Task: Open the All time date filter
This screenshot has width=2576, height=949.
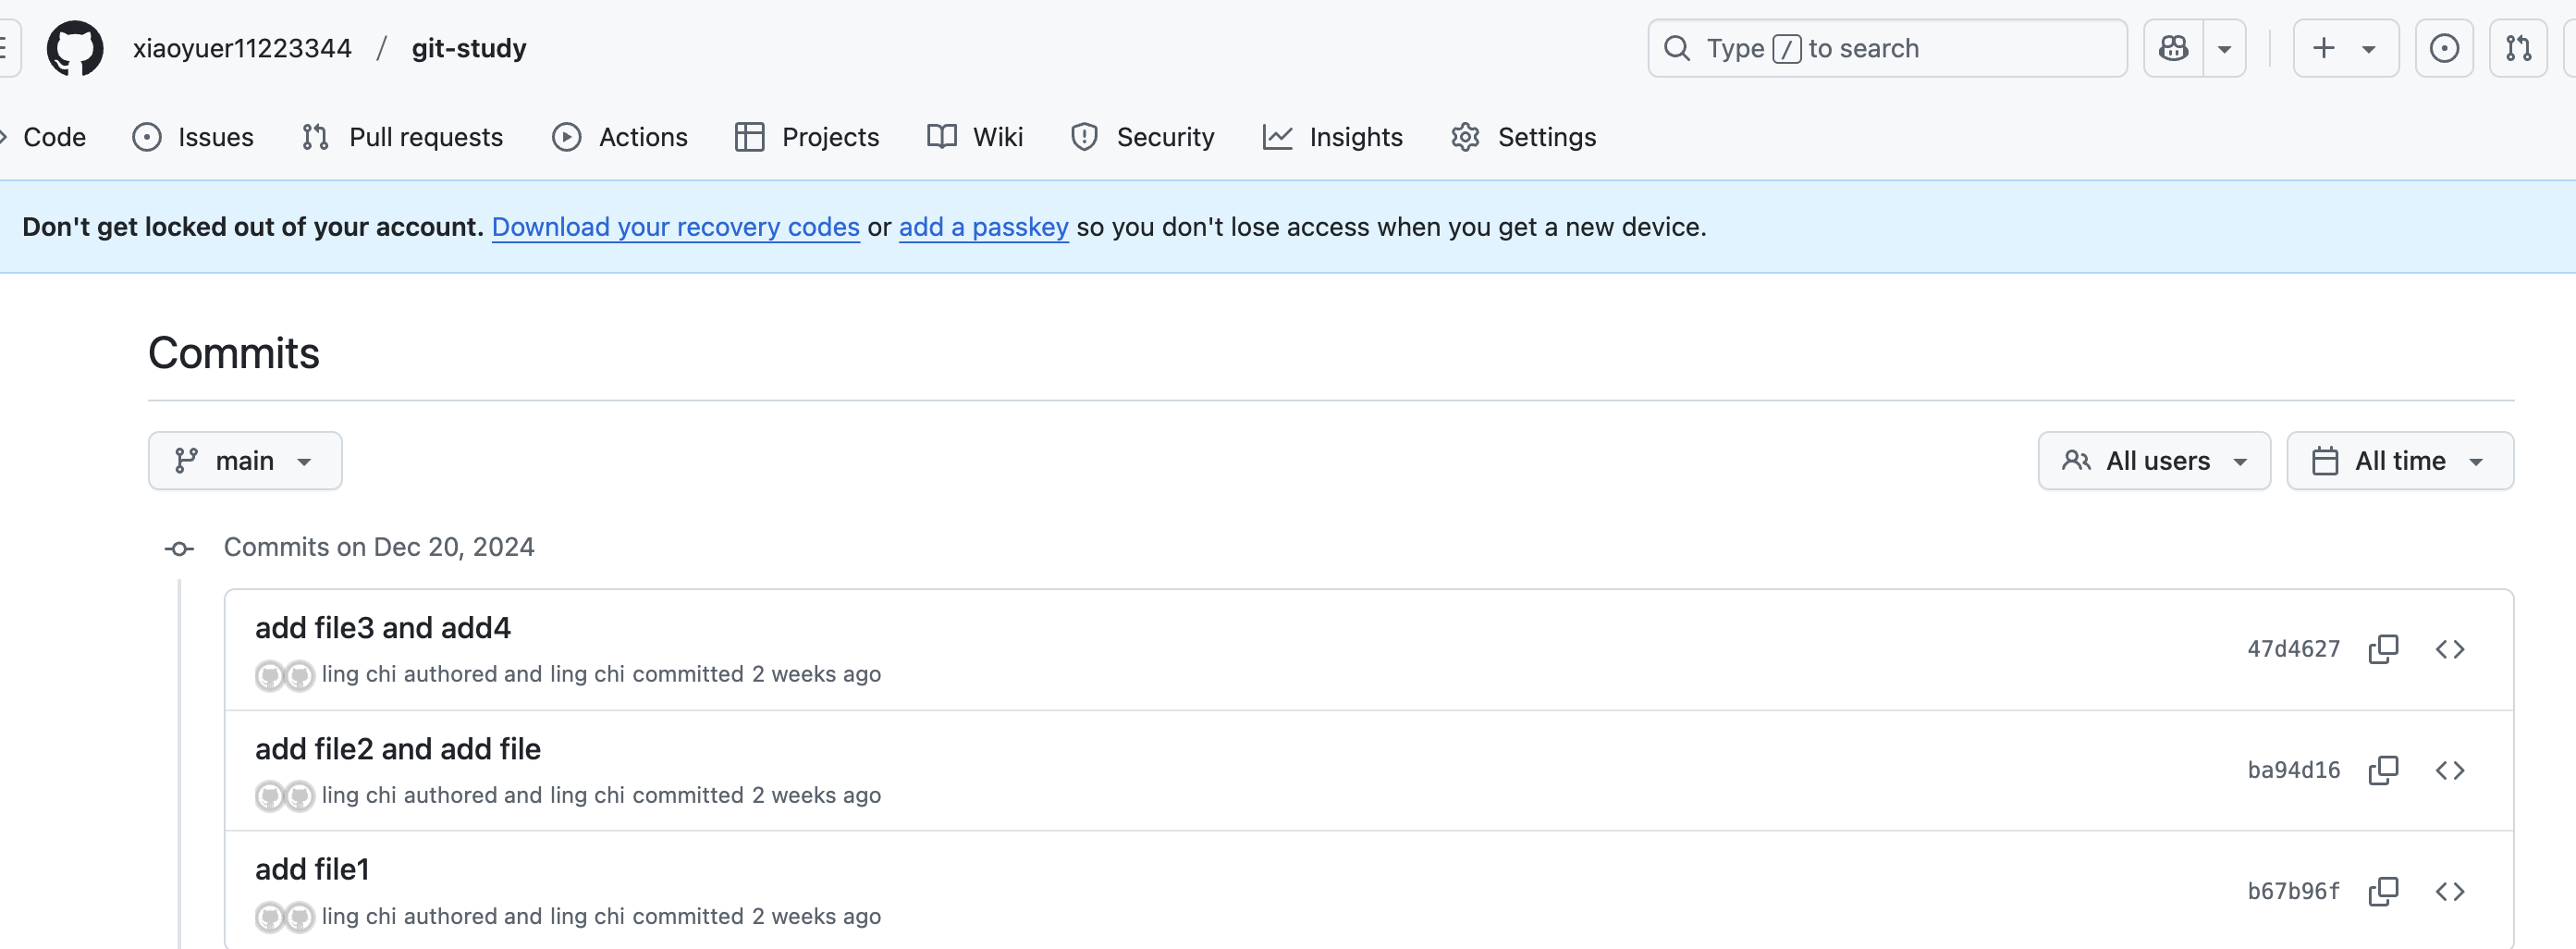Action: click(2399, 460)
